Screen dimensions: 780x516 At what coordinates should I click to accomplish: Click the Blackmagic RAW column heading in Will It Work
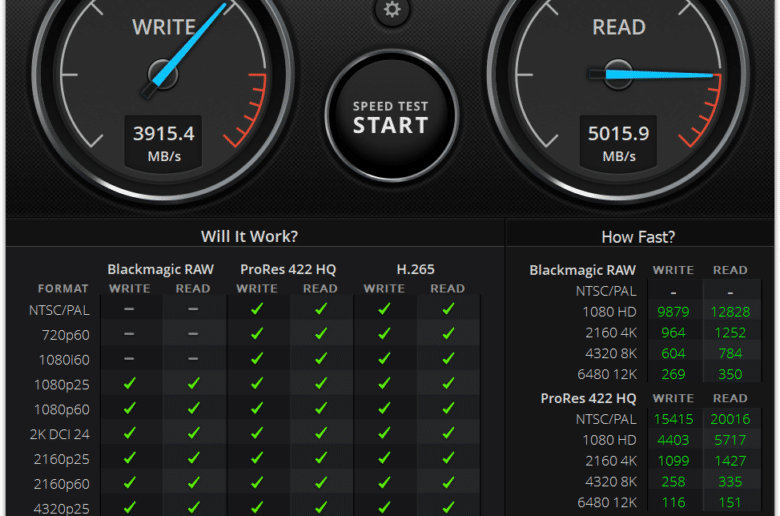pos(161,269)
